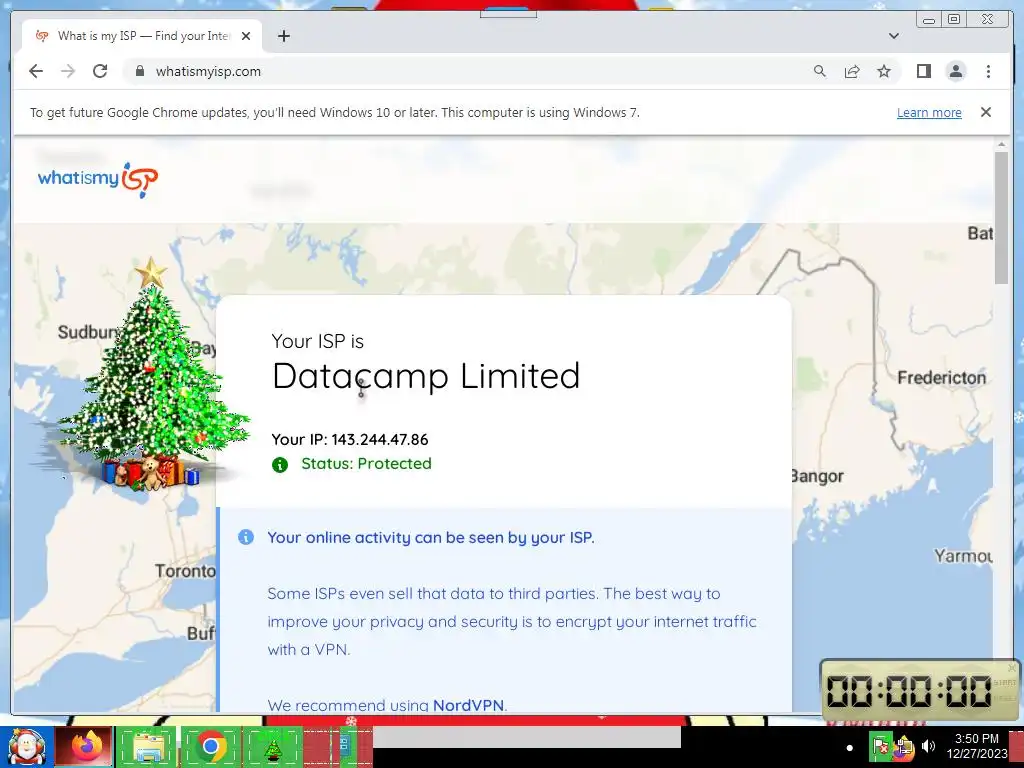Open the Learn more link in update notice
The height and width of the screenshot is (768, 1024).
[x=929, y=112]
